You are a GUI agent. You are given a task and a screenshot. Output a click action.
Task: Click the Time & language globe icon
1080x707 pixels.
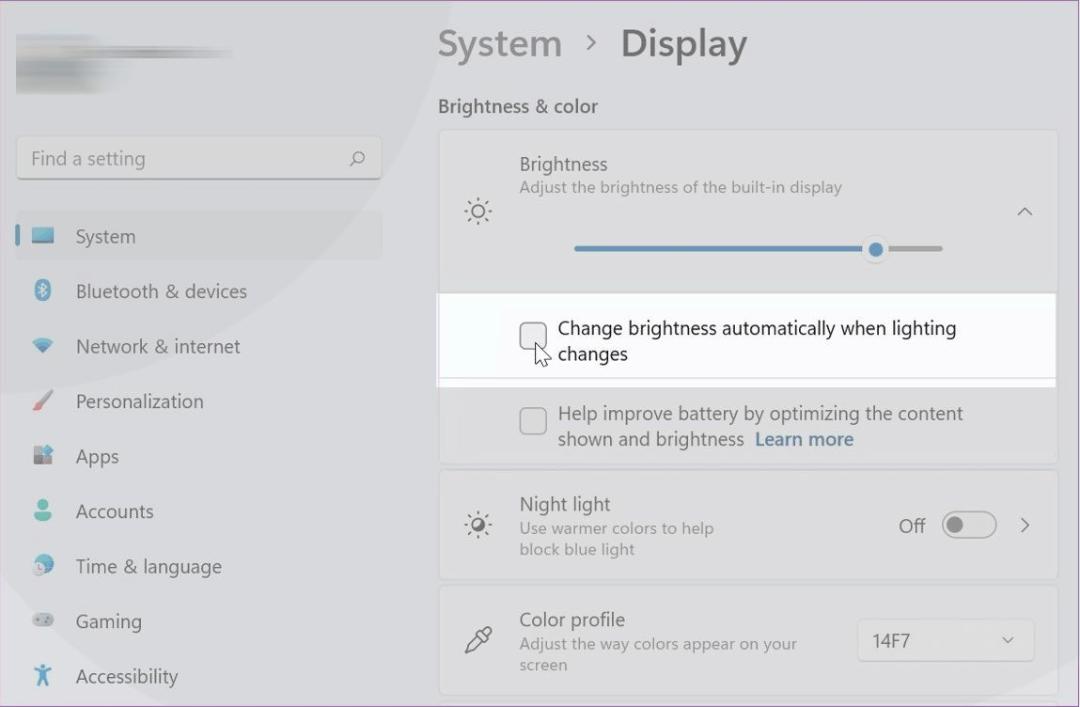click(43, 565)
